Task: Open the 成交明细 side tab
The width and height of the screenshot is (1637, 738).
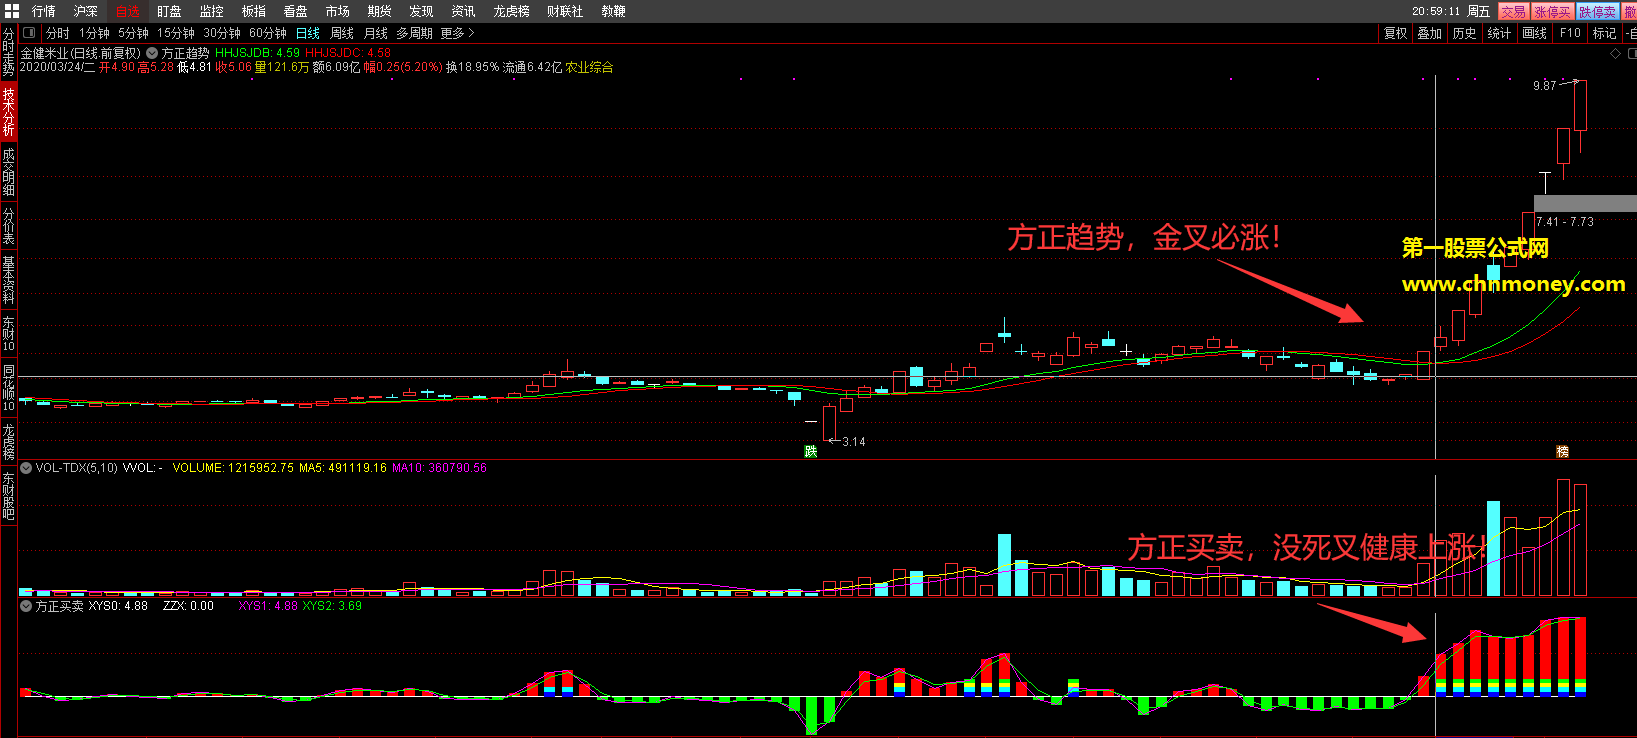Action: click(8, 172)
